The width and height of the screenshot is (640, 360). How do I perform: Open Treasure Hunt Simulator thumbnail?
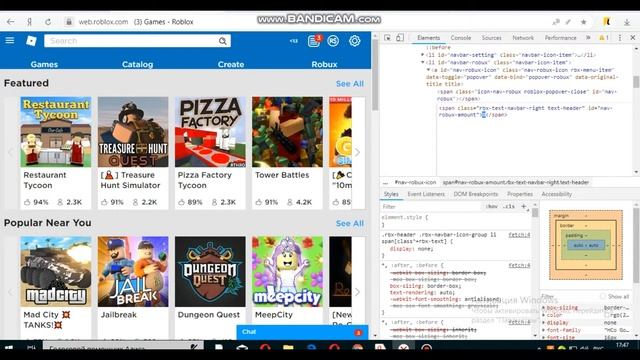point(133,132)
